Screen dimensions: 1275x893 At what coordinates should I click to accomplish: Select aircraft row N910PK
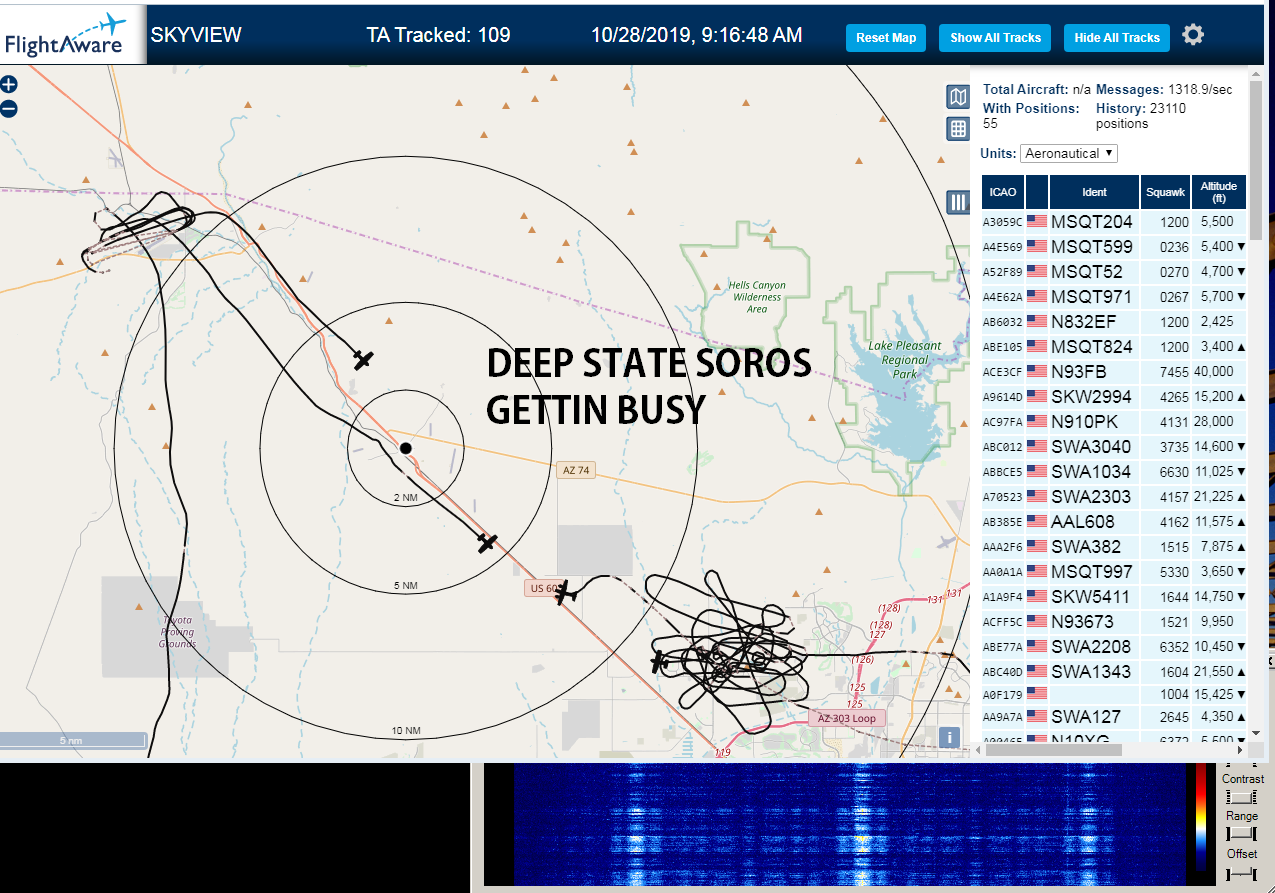tap(1114, 422)
